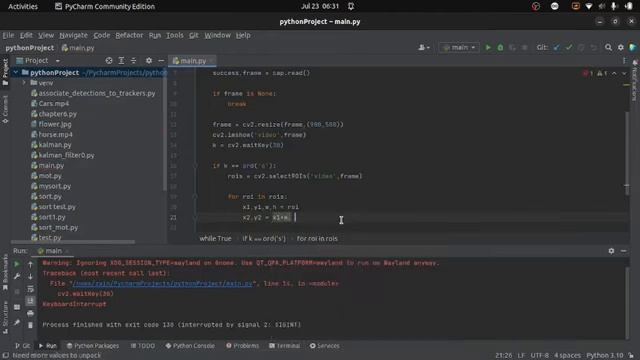This screenshot has height=360, width=640.
Task: Open main.py link in traceback
Action: click(x=162, y=283)
